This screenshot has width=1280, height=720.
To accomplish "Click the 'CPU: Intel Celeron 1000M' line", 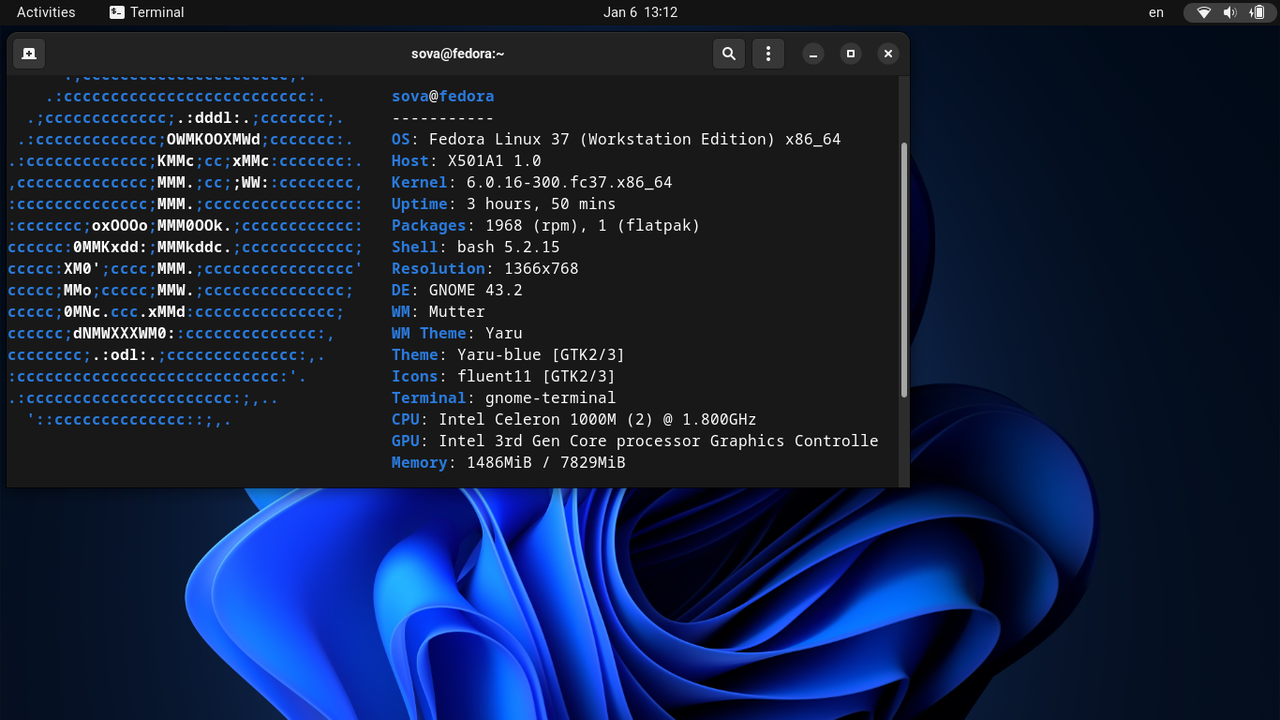I will 574,419.
